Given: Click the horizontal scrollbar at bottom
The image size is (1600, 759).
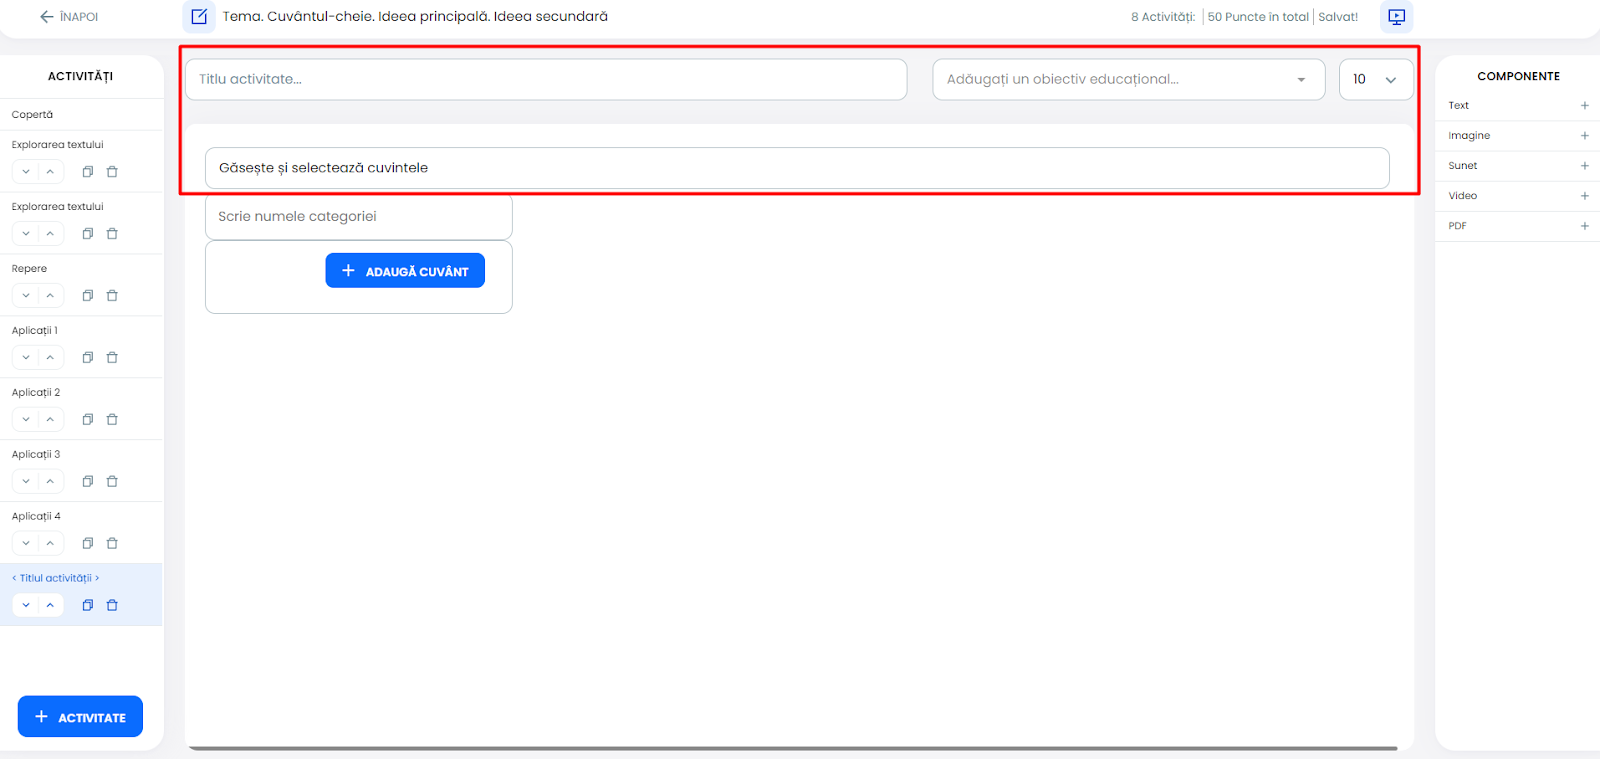Looking at the screenshot, I should click(x=792, y=748).
